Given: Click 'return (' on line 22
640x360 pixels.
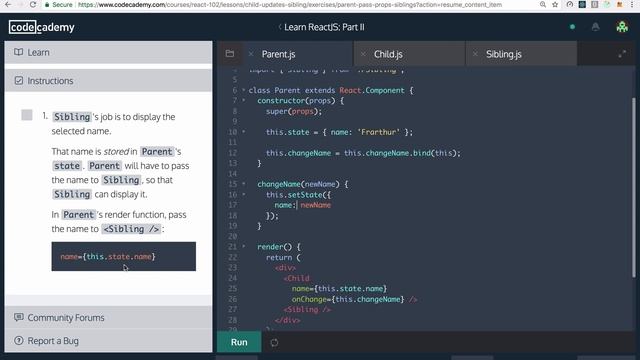Looking at the screenshot, I should point(283,257).
